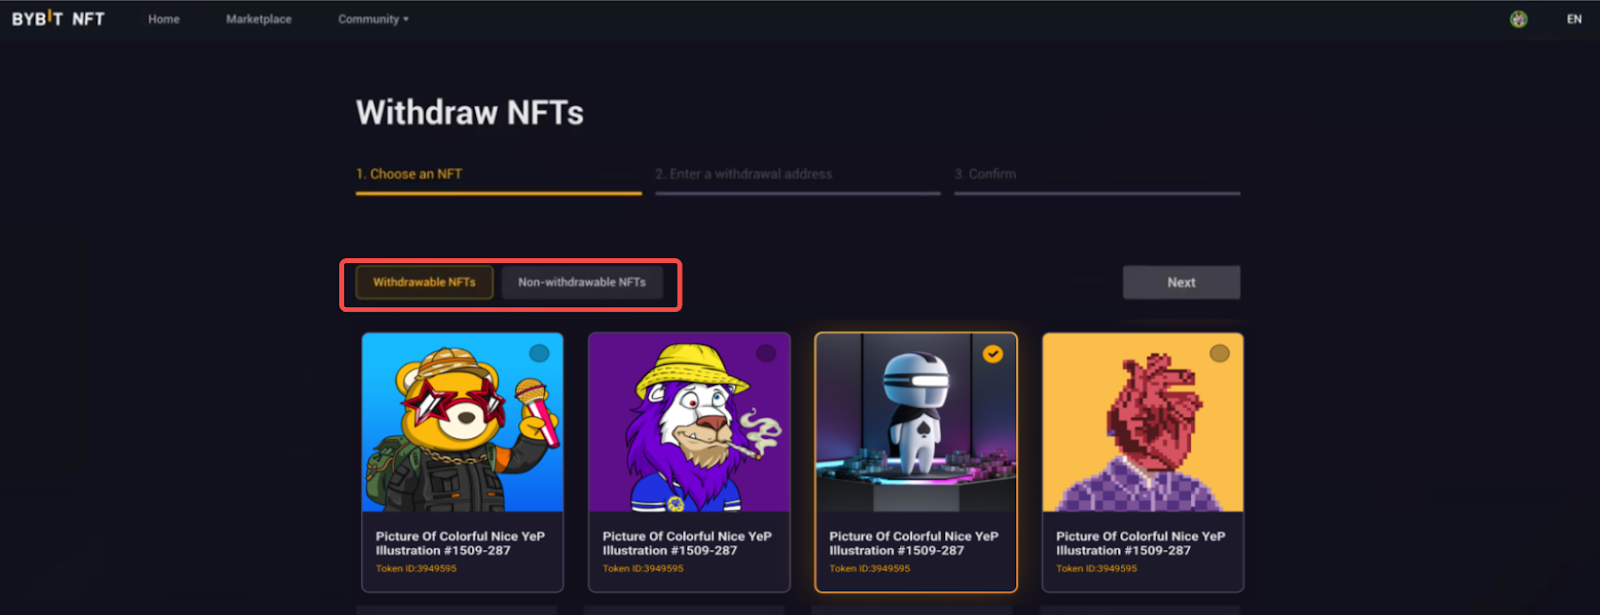Expand the Community dropdown menu
This screenshot has height=615, width=1600.
373,19
